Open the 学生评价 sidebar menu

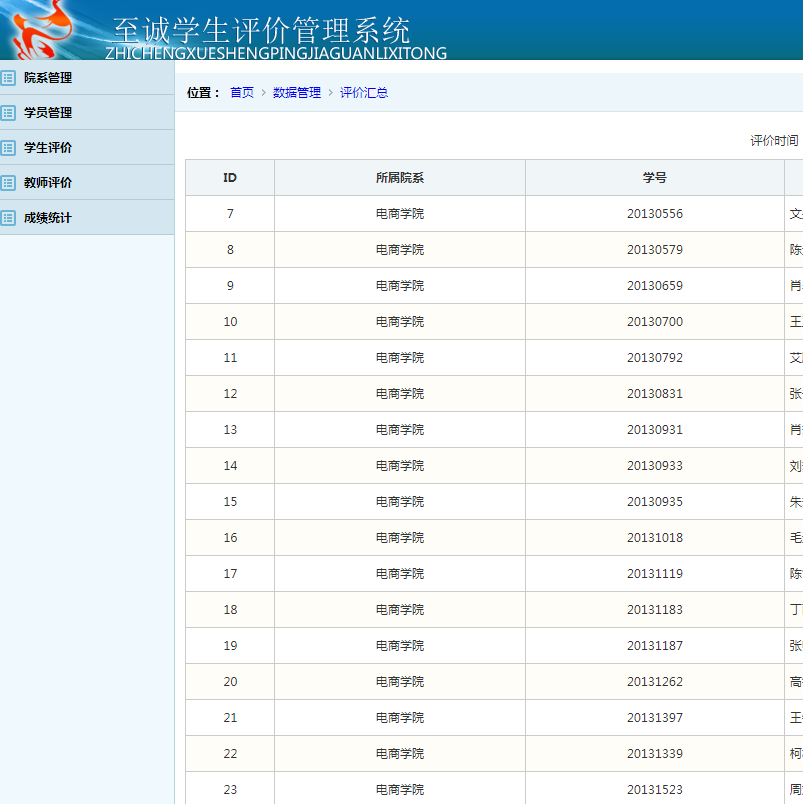pos(87,148)
